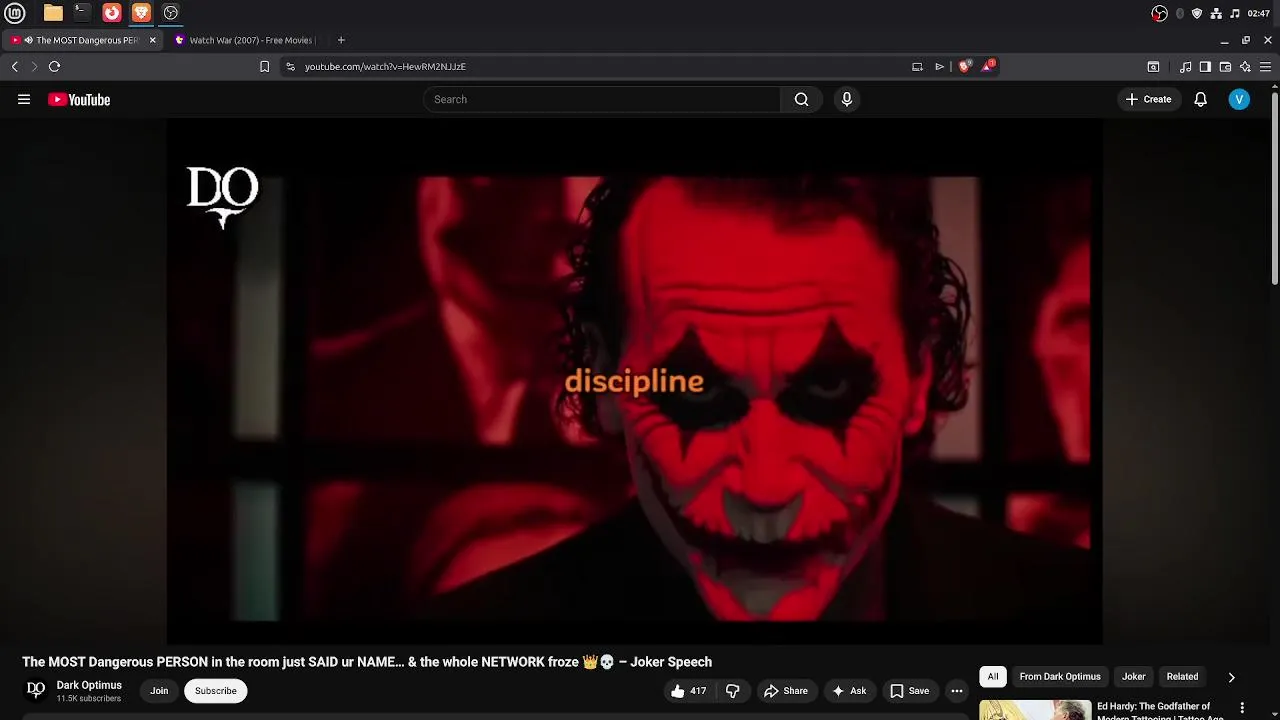View site information icon in address bar

[x=290, y=66]
